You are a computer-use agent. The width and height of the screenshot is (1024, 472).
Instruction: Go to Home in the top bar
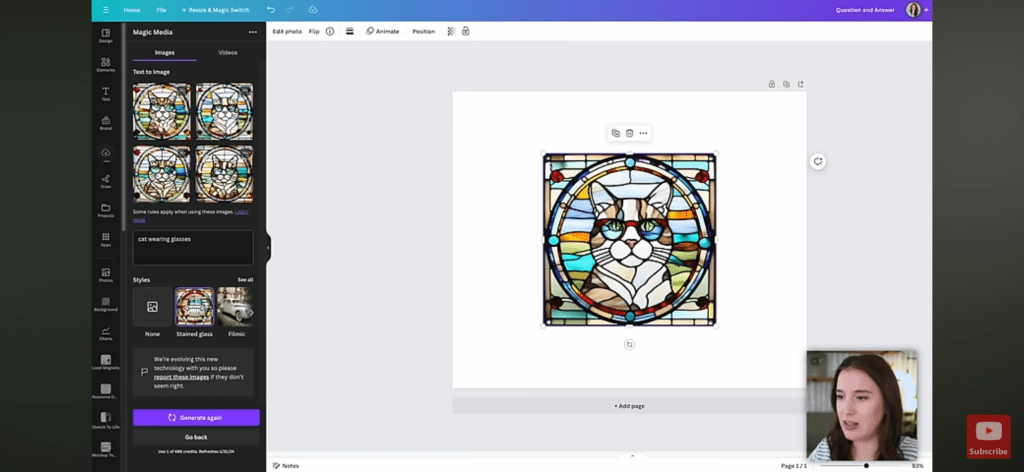click(x=132, y=10)
